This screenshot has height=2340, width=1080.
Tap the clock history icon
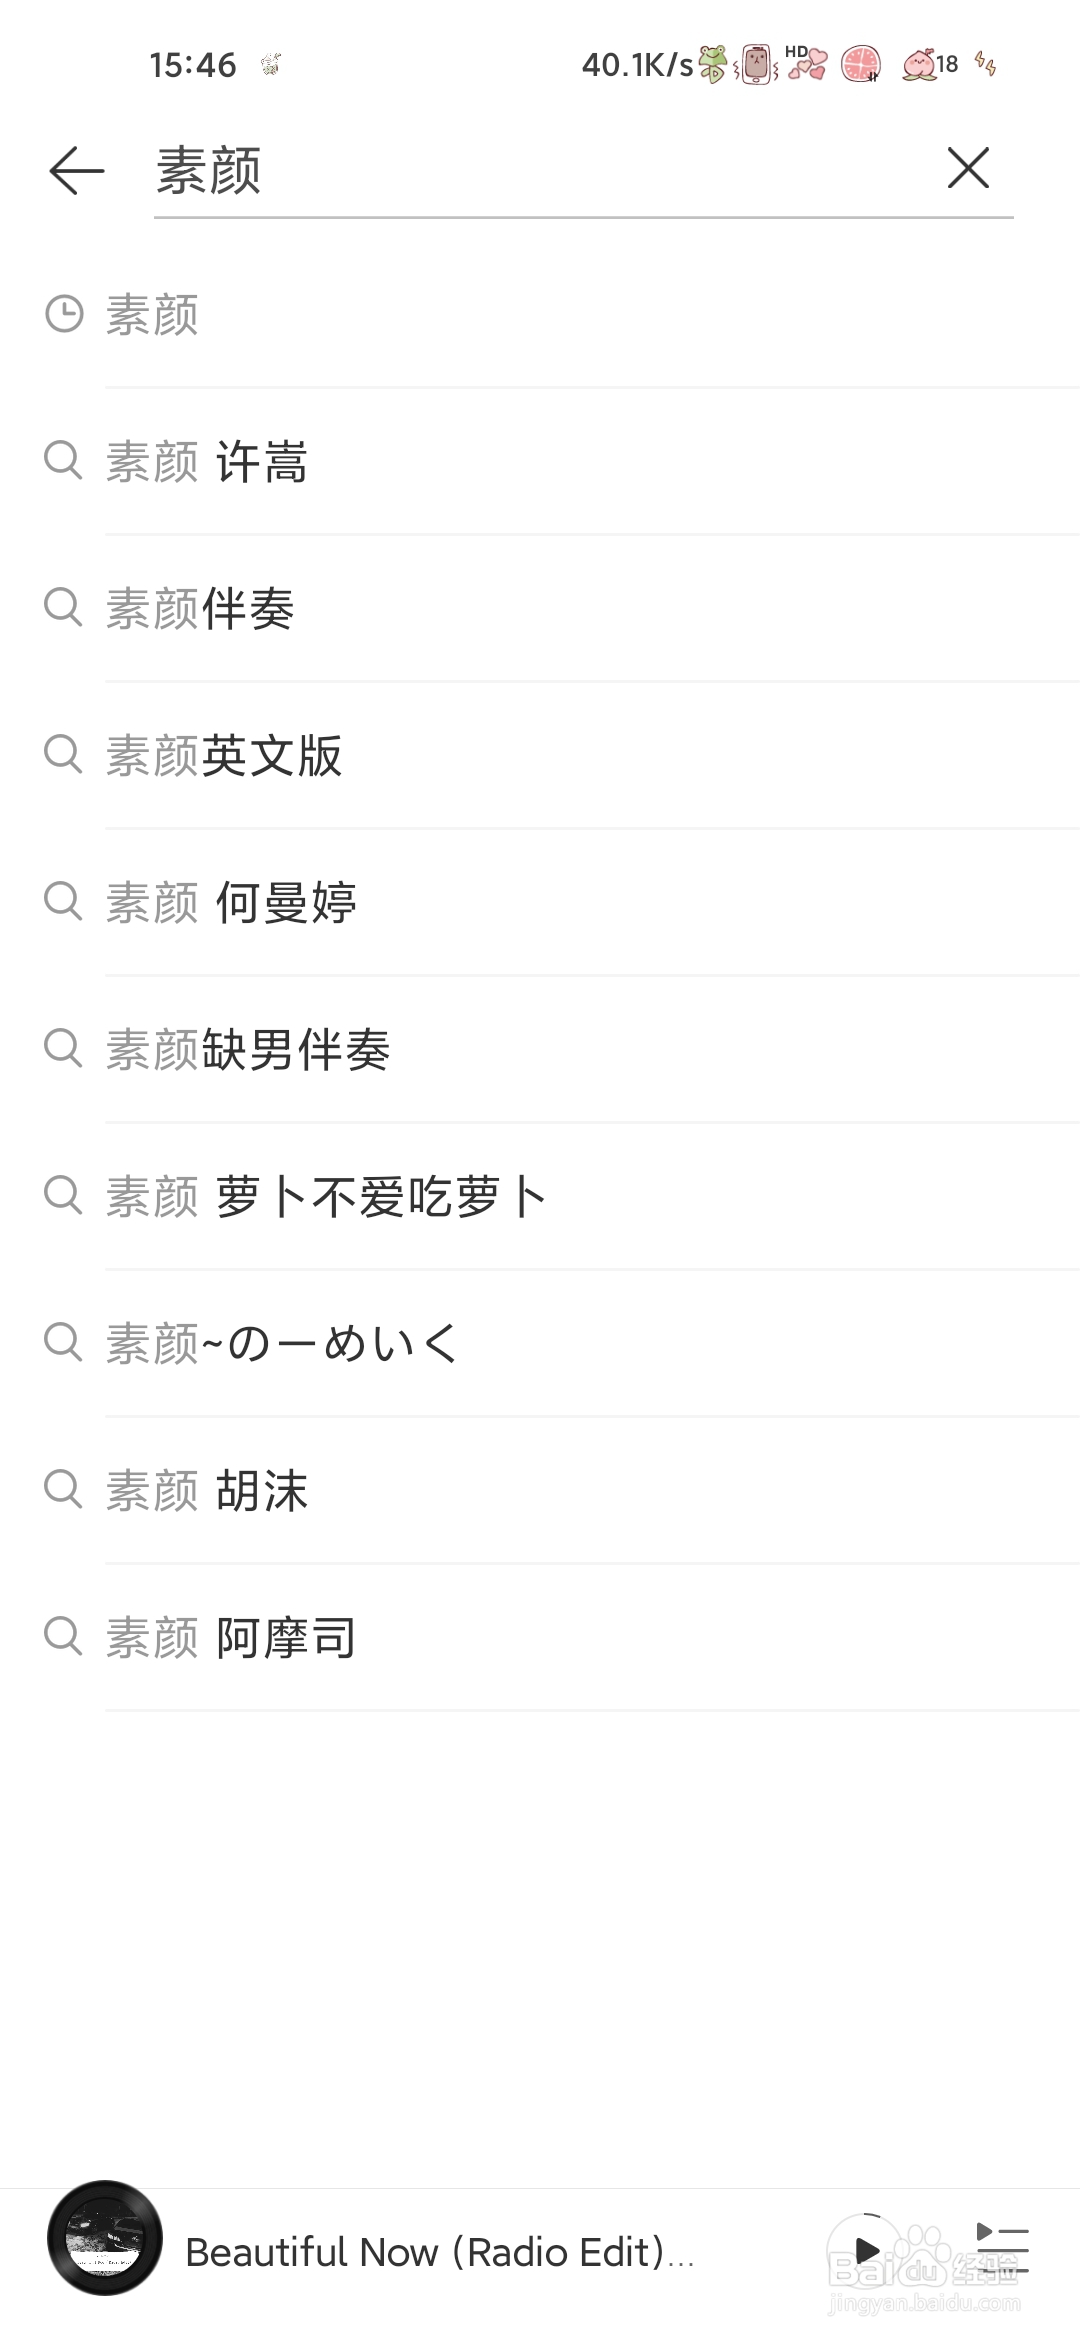[64, 314]
